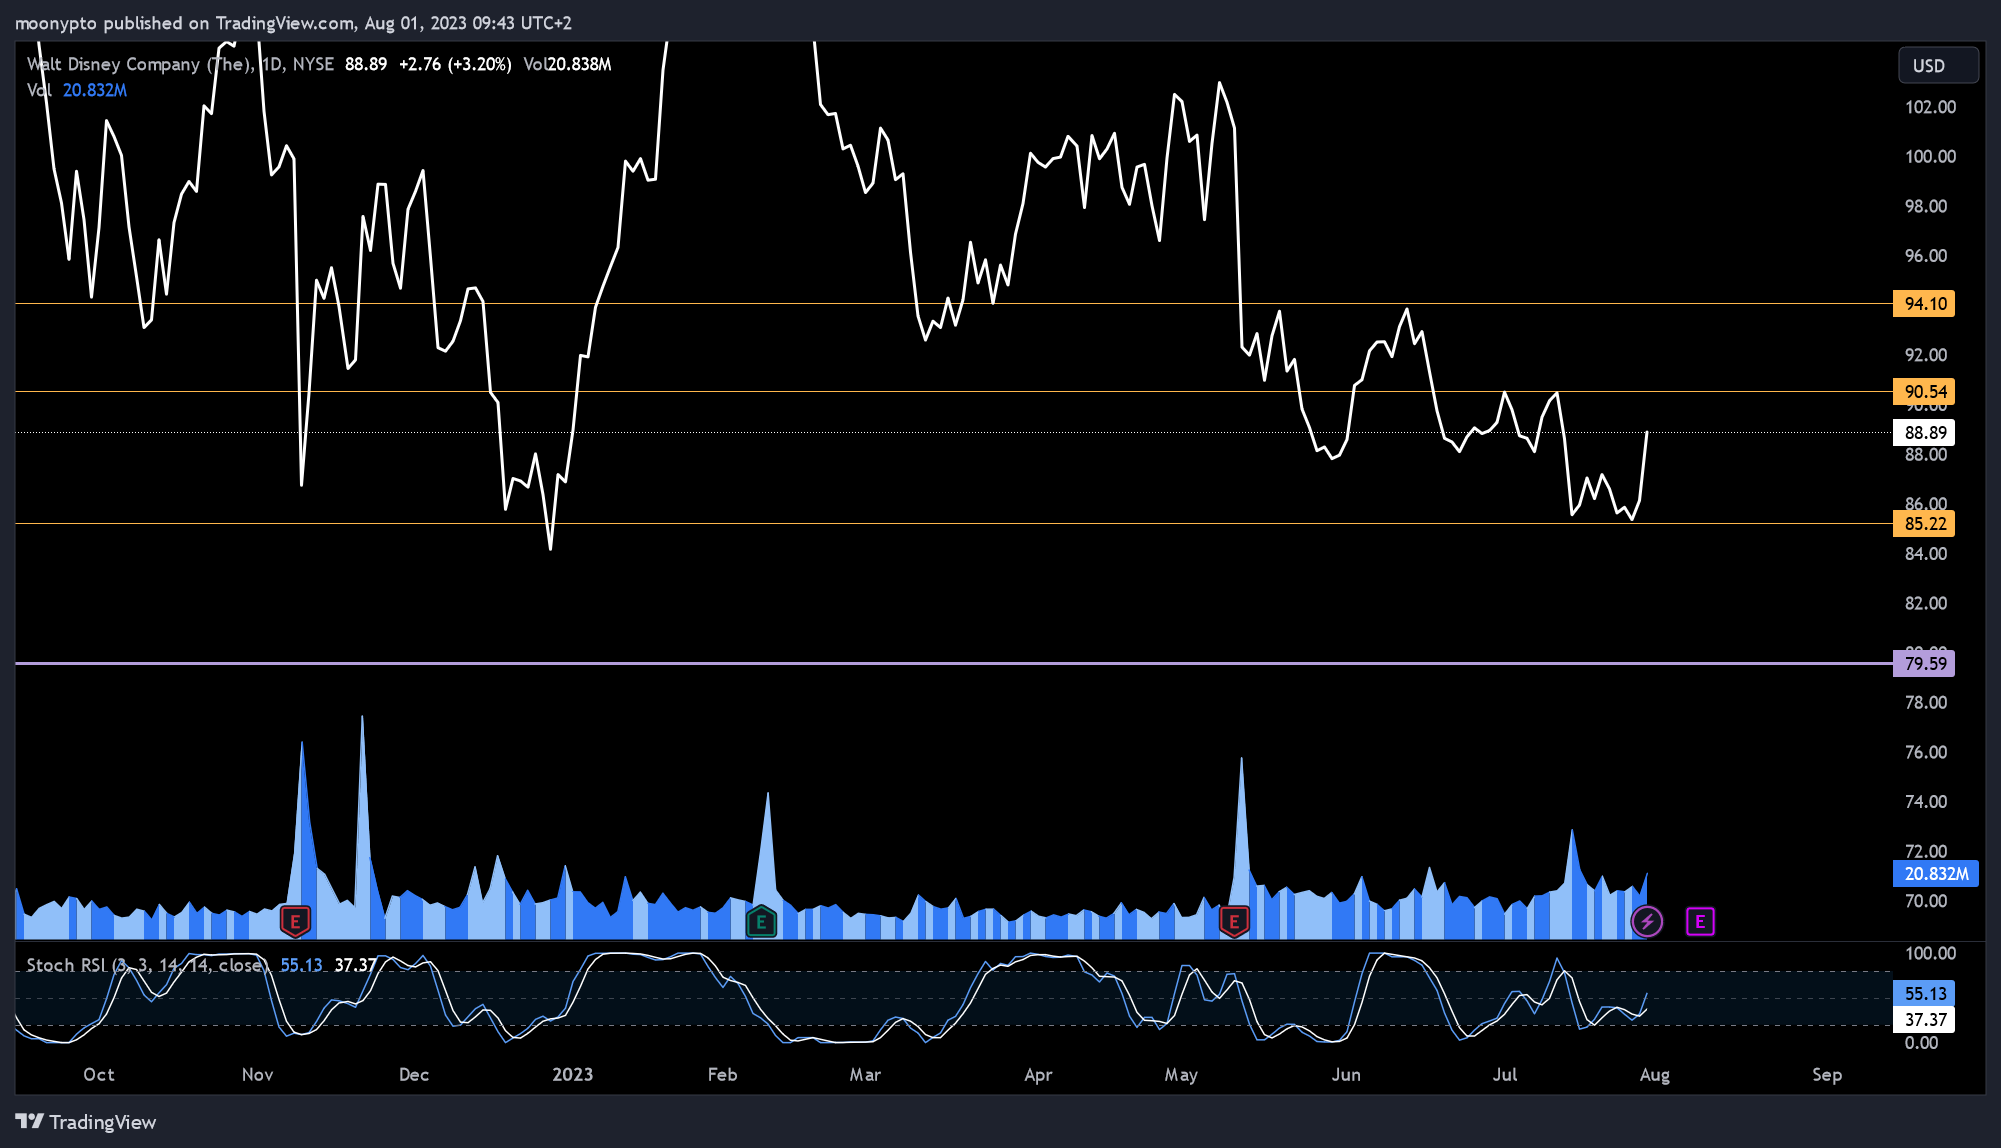Click the volume 20.832M axis label
Viewport: 2001px width, 1148px height.
1935,874
